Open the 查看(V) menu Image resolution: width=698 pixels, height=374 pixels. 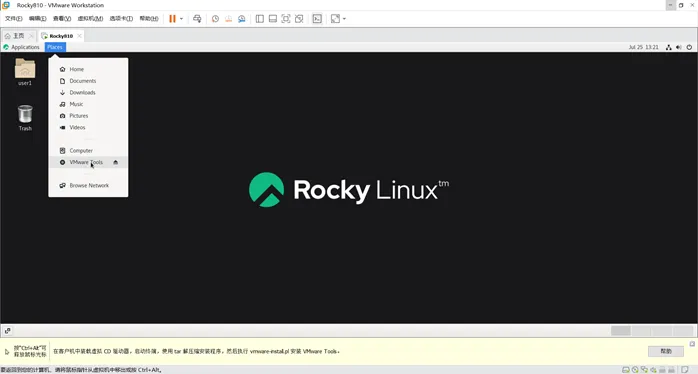click(x=62, y=19)
